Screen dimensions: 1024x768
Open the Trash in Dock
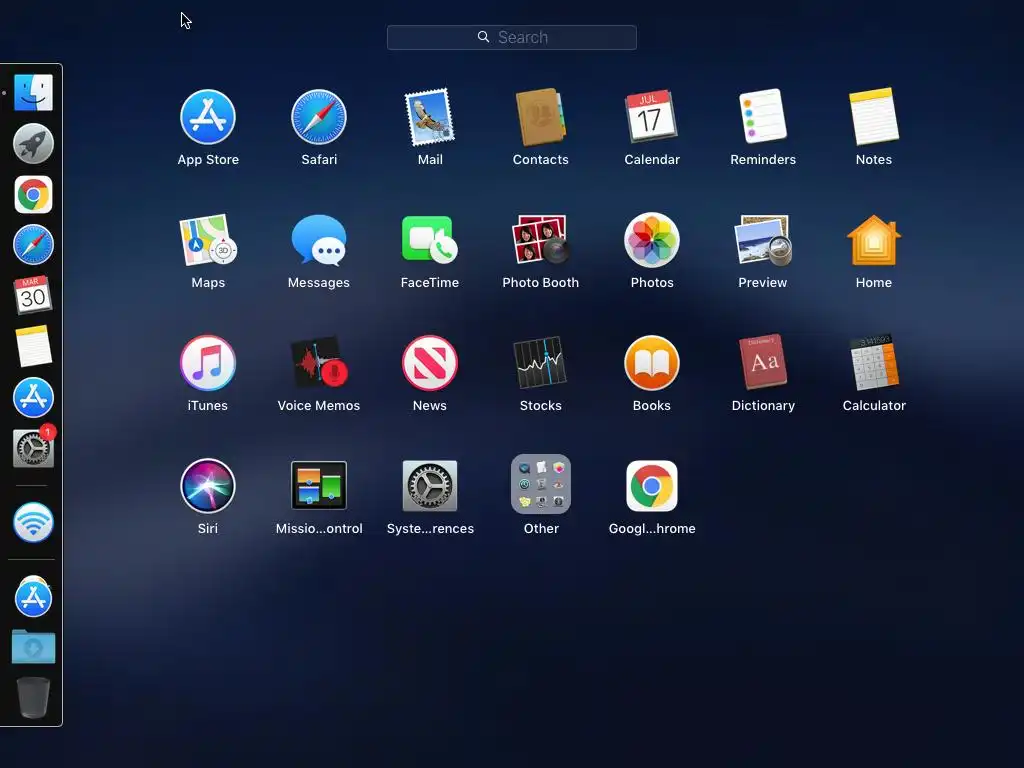(x=33, y=697)
